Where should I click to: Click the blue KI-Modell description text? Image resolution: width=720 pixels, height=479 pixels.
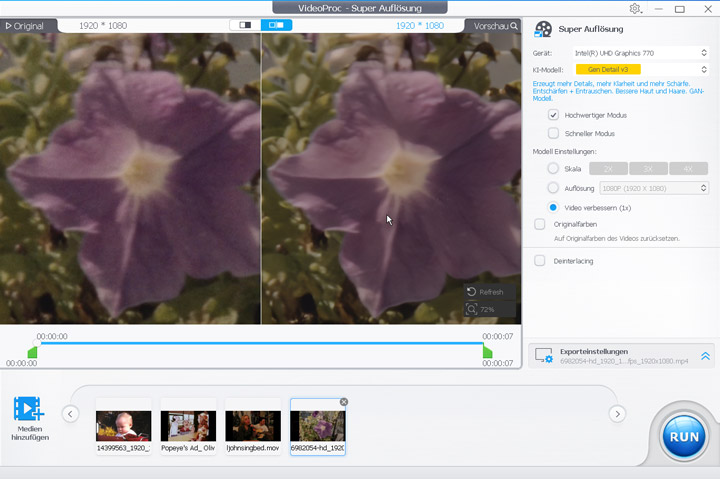618,91
